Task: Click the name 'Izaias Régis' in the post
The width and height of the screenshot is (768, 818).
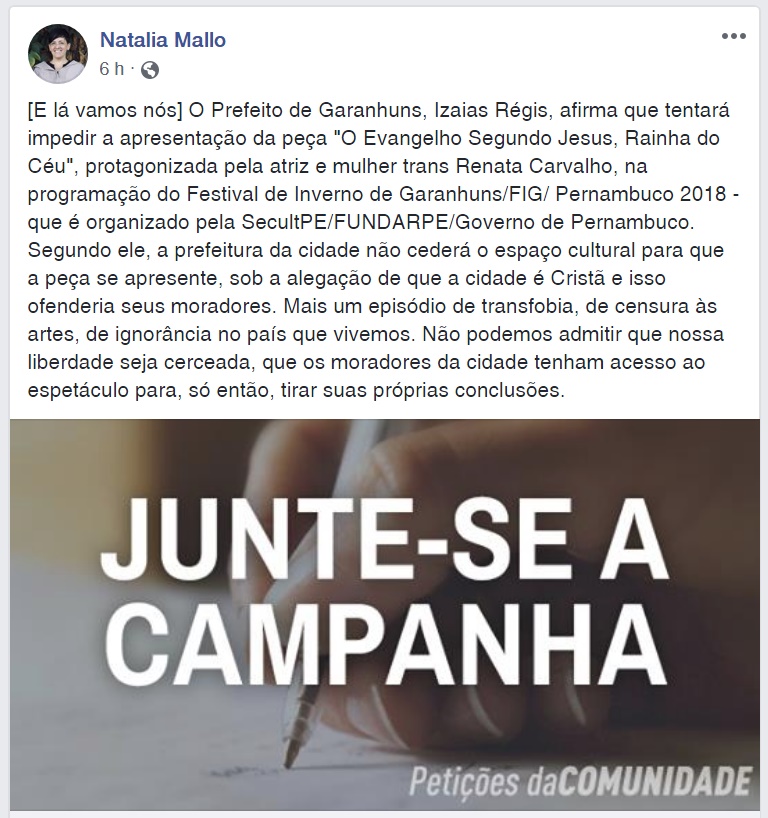Action: tap(490, 111)
